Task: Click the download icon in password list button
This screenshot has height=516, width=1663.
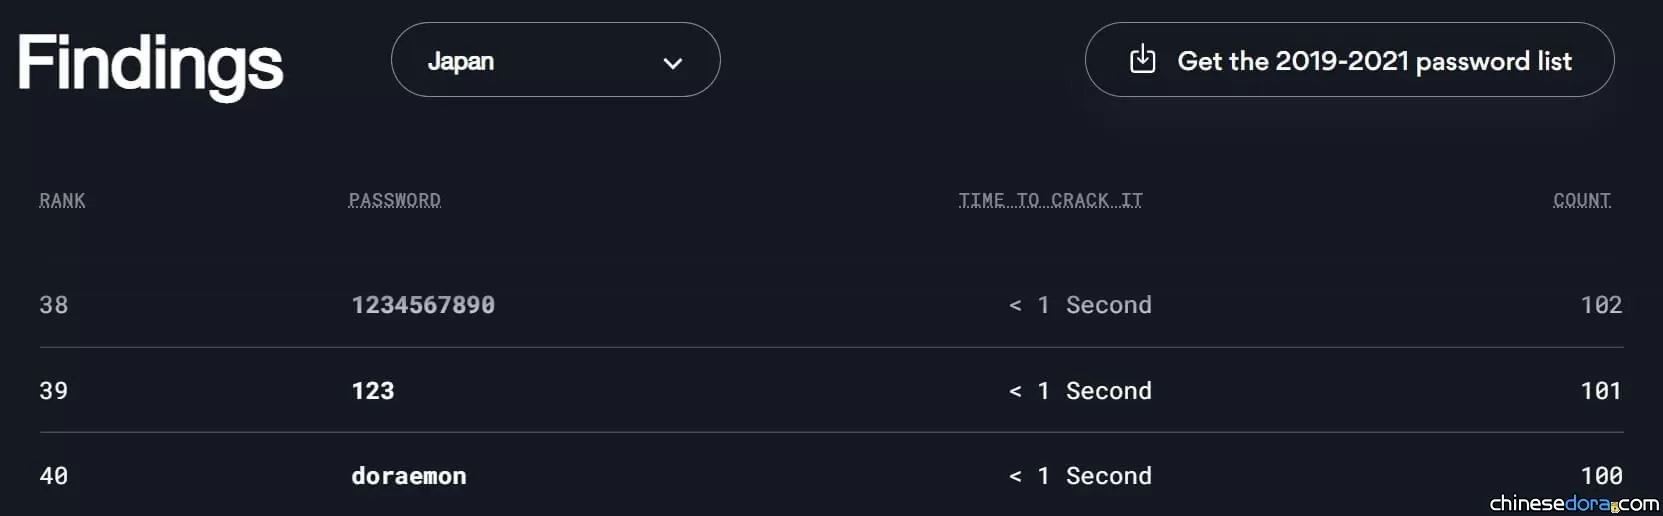Action: click(x=1142, y=60)
